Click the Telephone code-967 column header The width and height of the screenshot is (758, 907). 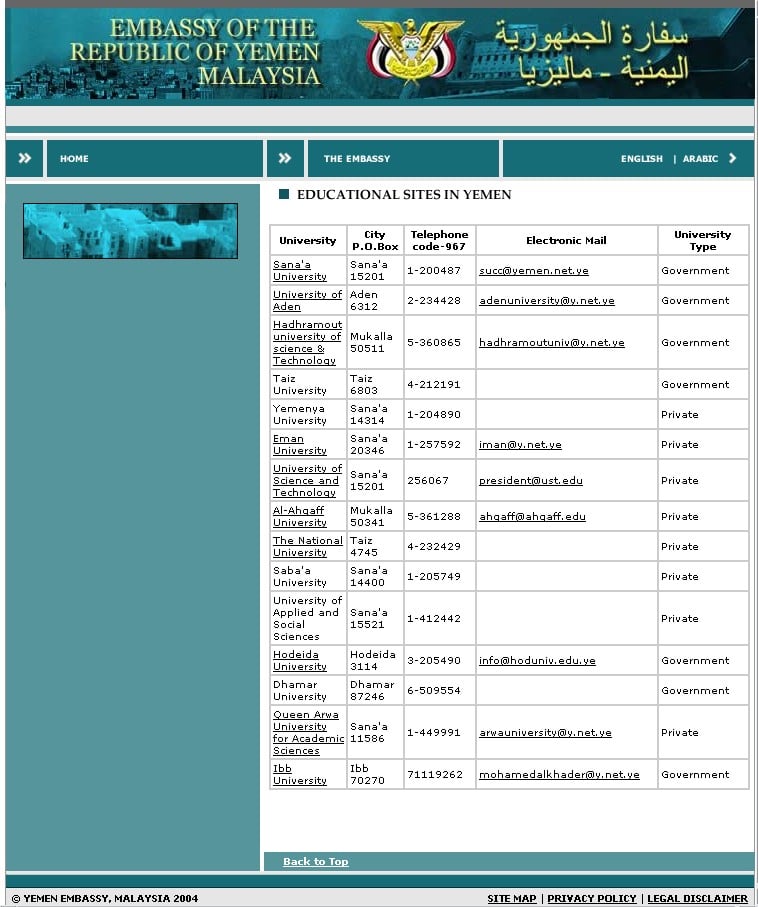tap(439, 241)
